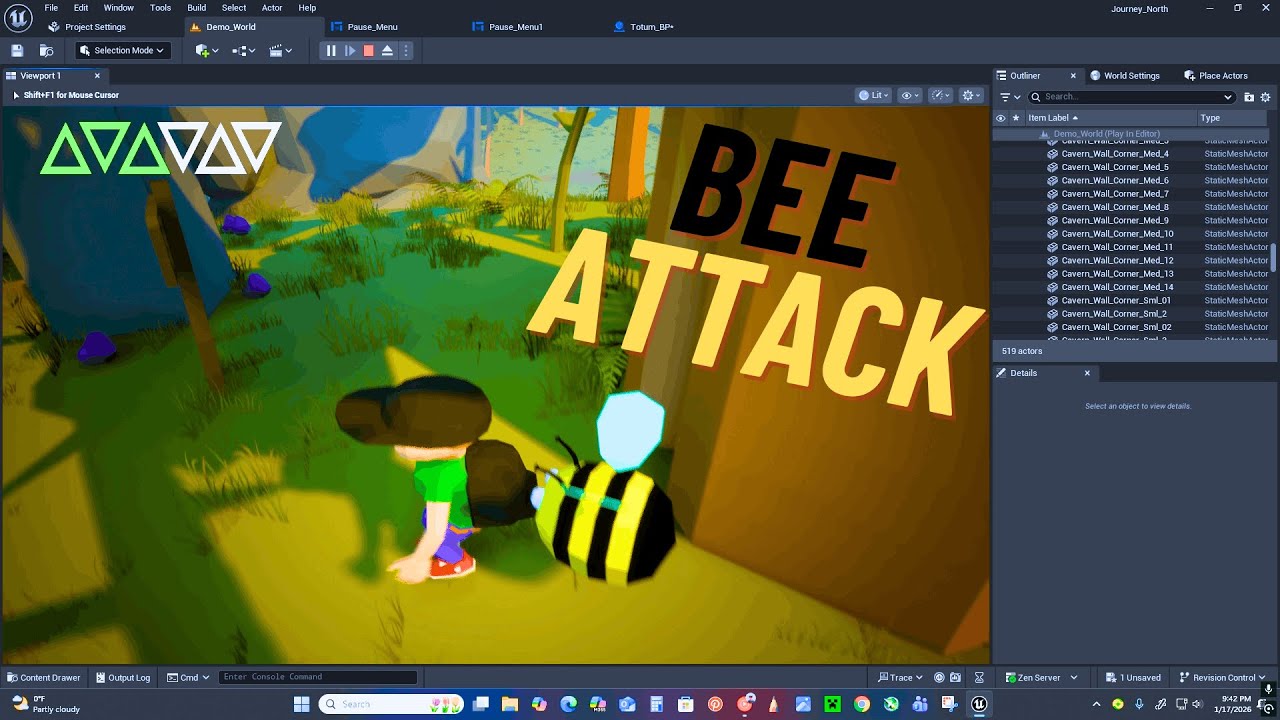Open the Outliner filter dropdown
1280x720 pixels.
click(1010, 97)
